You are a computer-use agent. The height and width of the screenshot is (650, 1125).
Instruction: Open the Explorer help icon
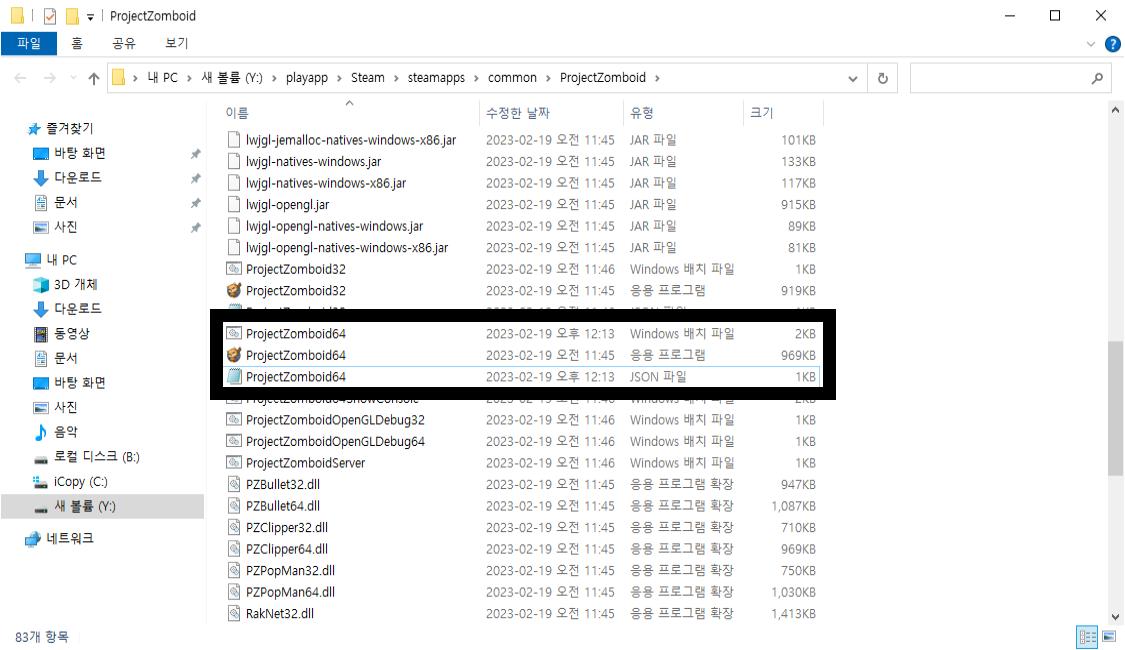tap(1113, 44)
